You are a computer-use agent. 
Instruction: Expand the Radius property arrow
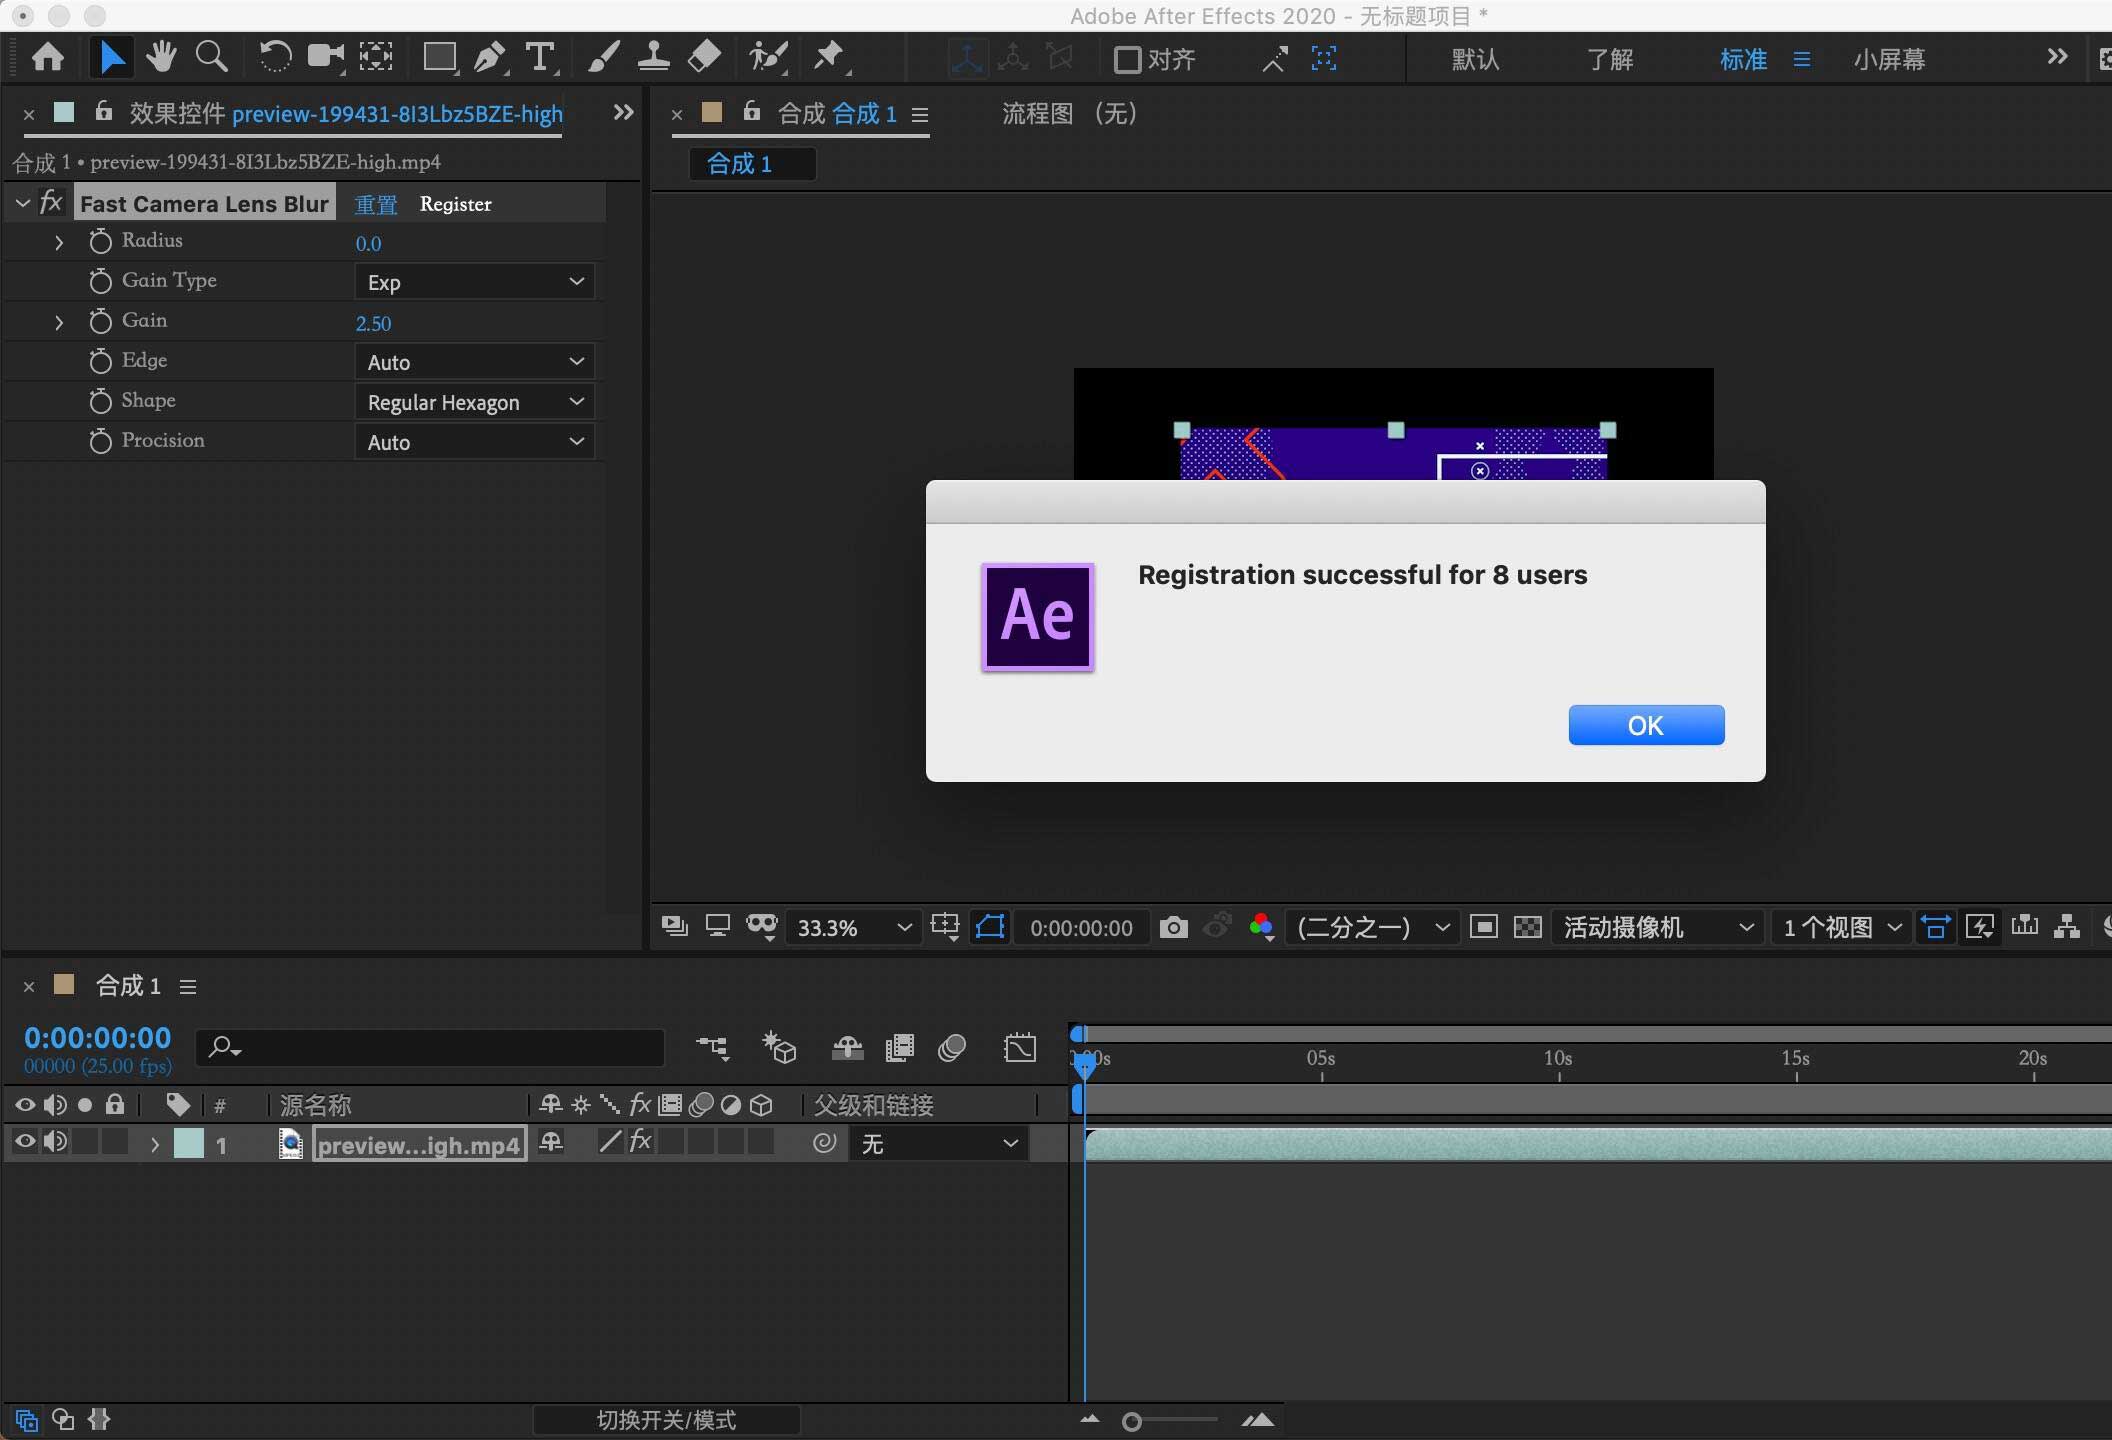click(x=59, y=242)
